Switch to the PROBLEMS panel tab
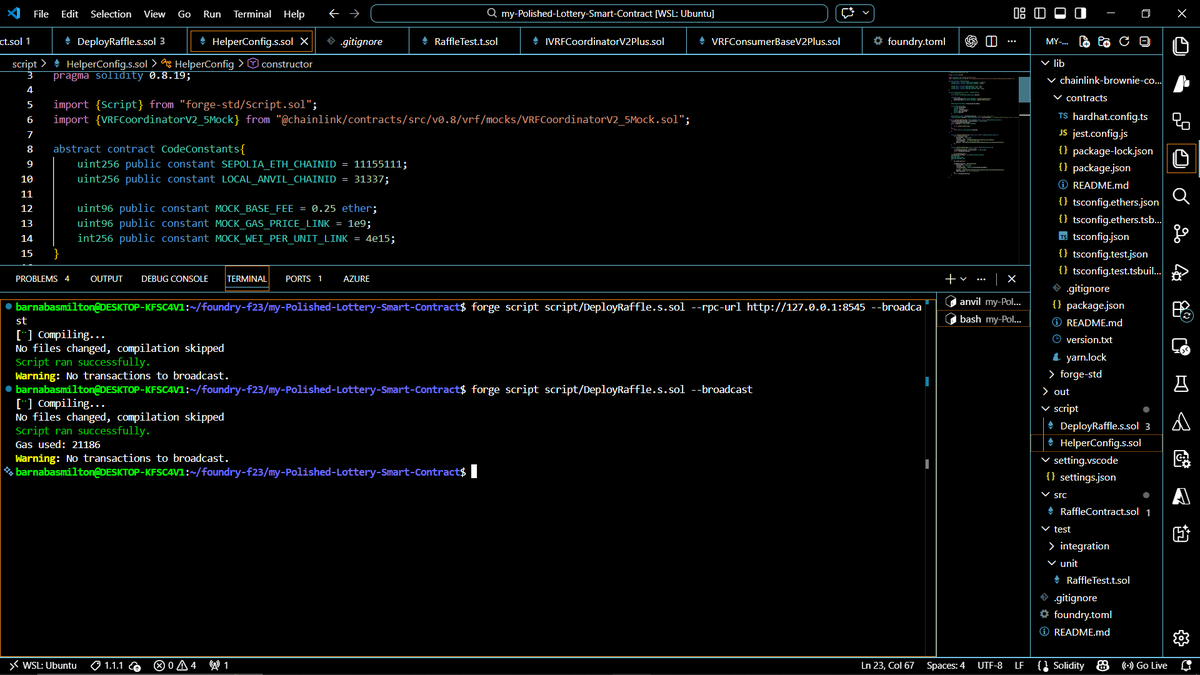The width and height of the screenshot is (1200, 675). pos(42,279)
